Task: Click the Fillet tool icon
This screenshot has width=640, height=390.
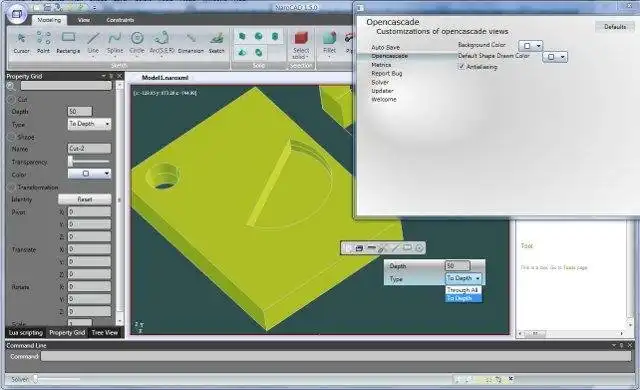Action: click(329, 42)
